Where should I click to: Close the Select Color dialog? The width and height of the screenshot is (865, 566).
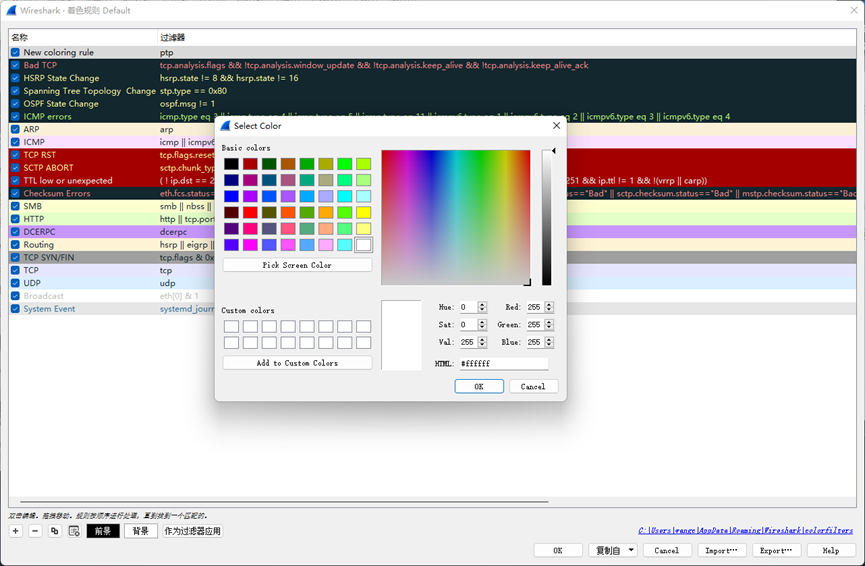[556, 126]
